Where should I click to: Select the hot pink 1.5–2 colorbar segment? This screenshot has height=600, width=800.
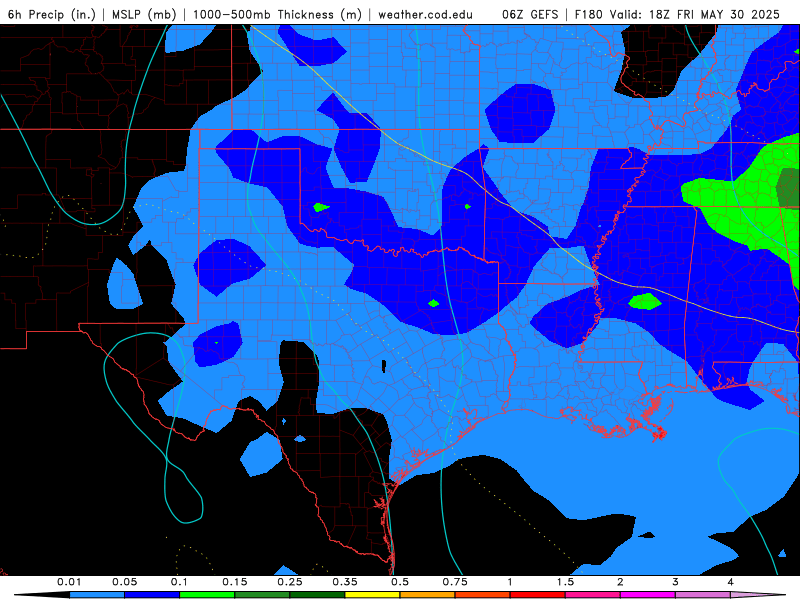click(593, 595)
